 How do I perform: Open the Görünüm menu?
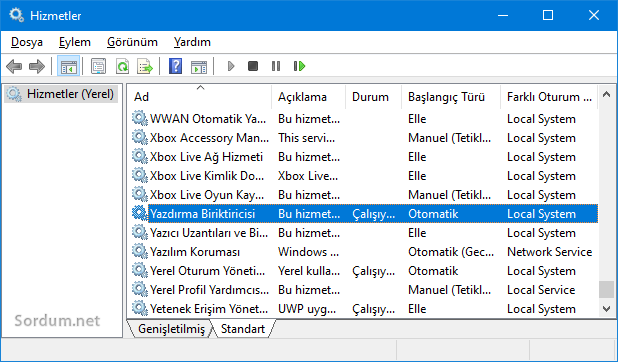click(x=132, y=42)
